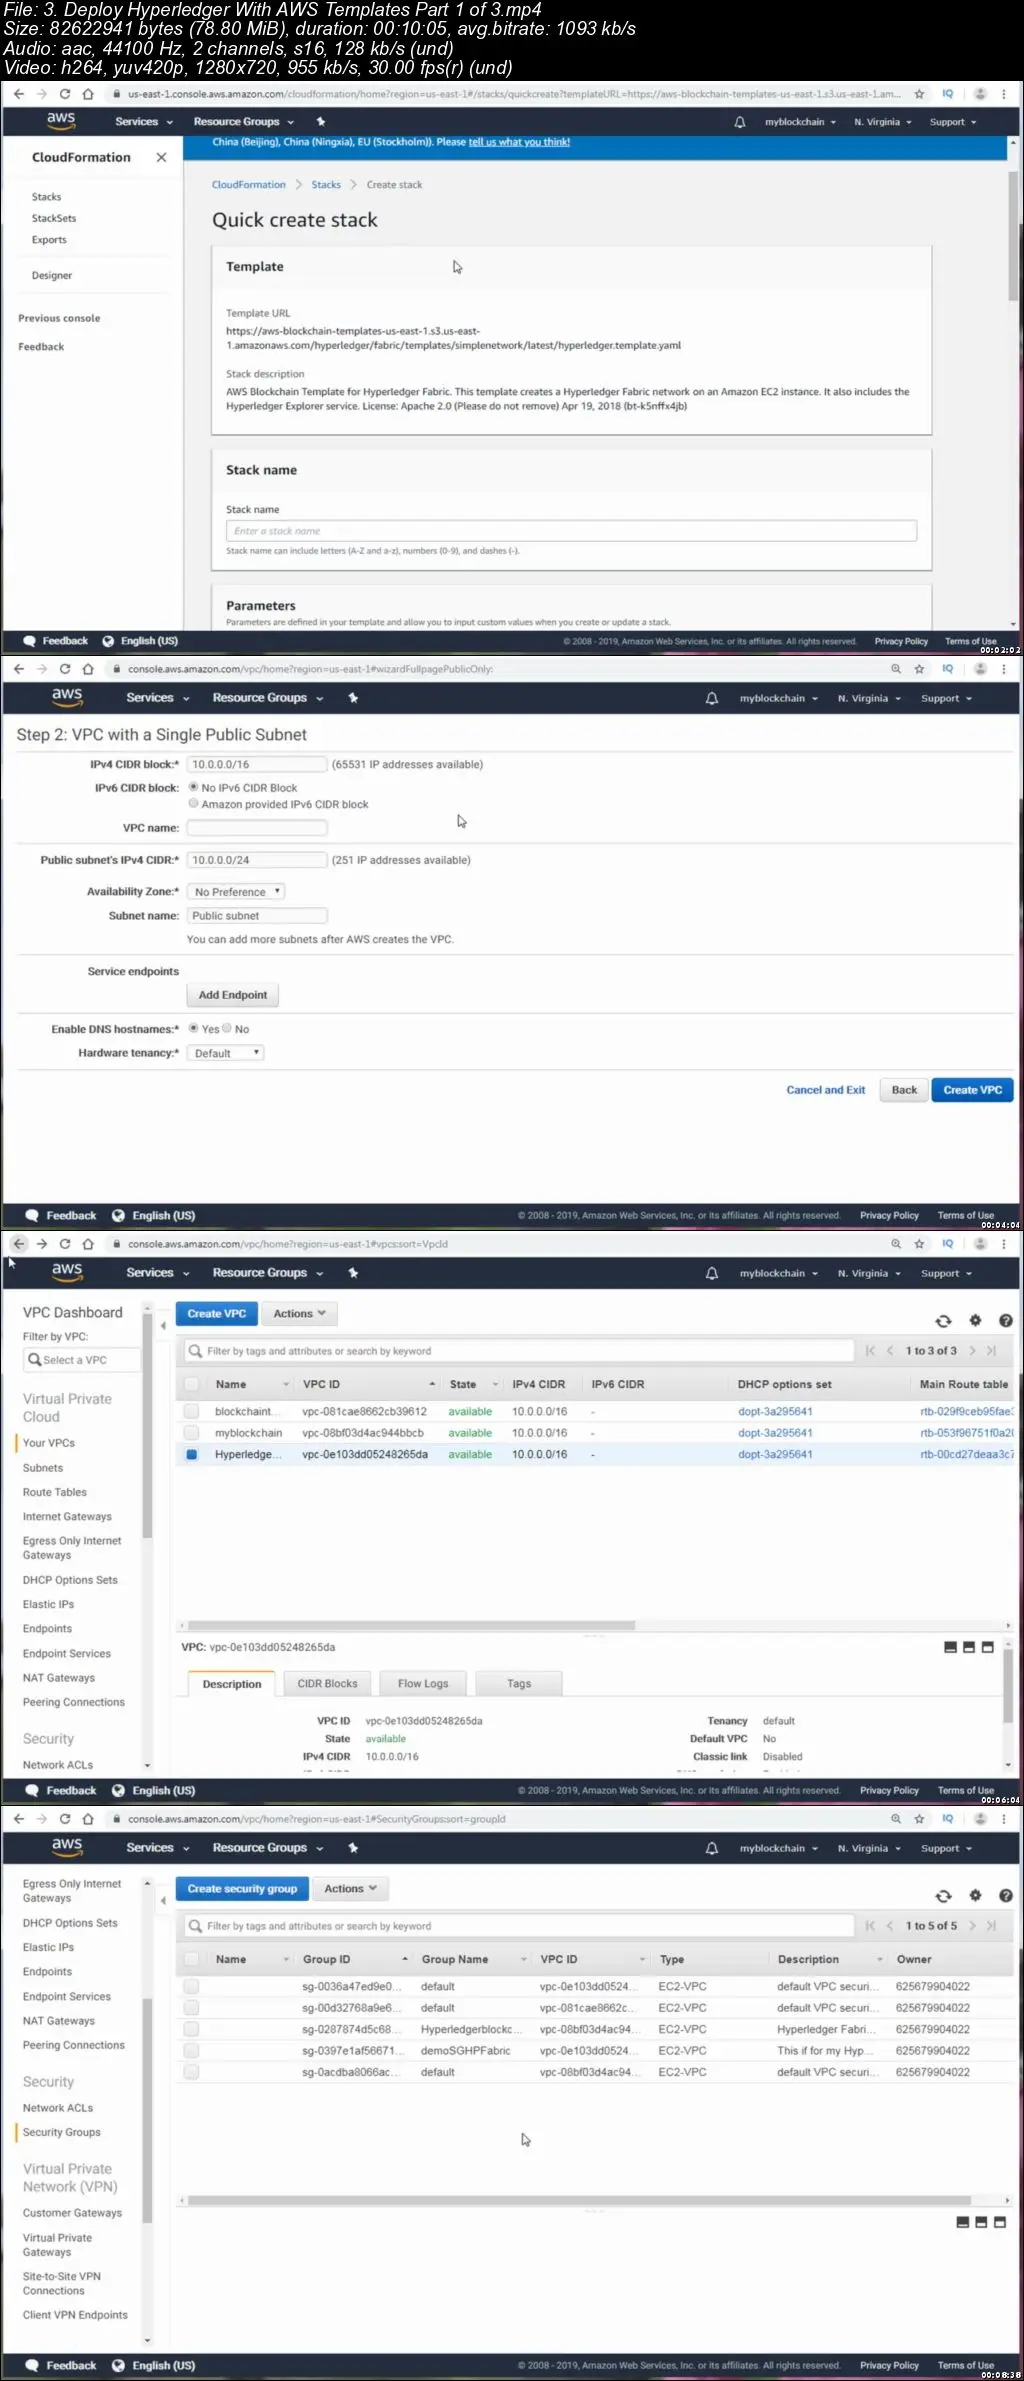Click the Cancel and Exit link
This screenshot has height=2381, width=1024.
point(826,1090)
